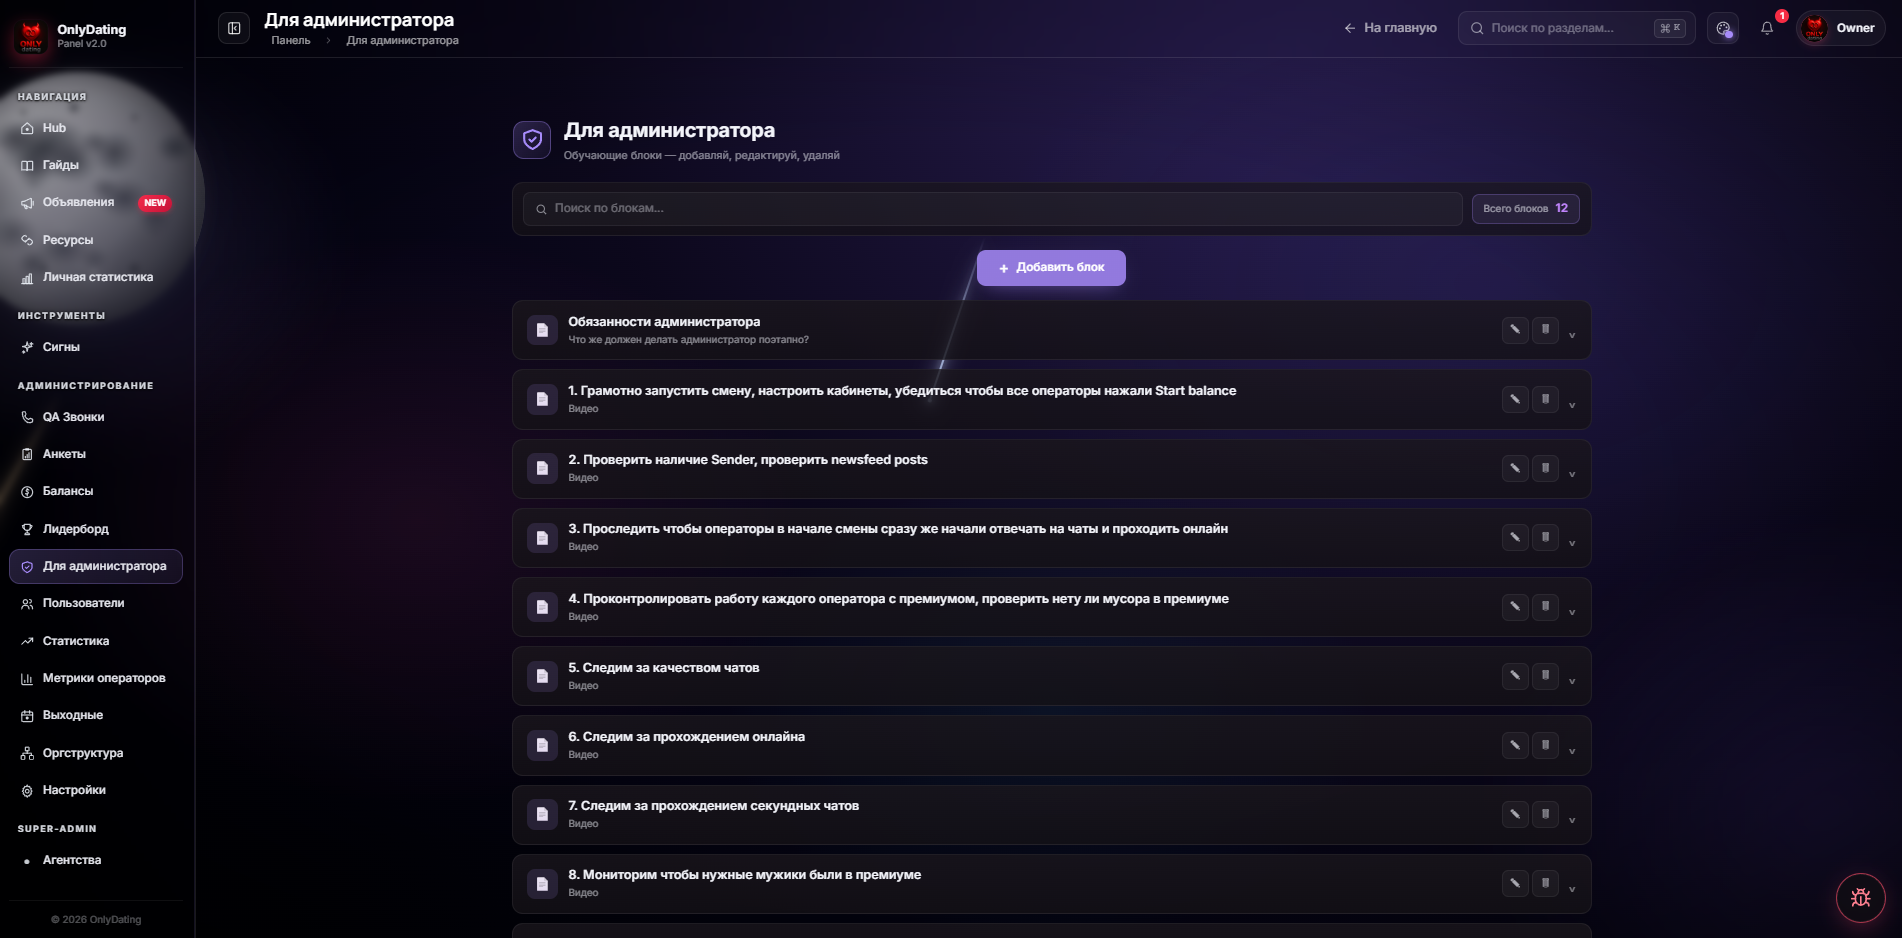Viewport: 1902px width, 938px height.
Task: Follow the "На главную" link
Action: (x=1390, y=28)
